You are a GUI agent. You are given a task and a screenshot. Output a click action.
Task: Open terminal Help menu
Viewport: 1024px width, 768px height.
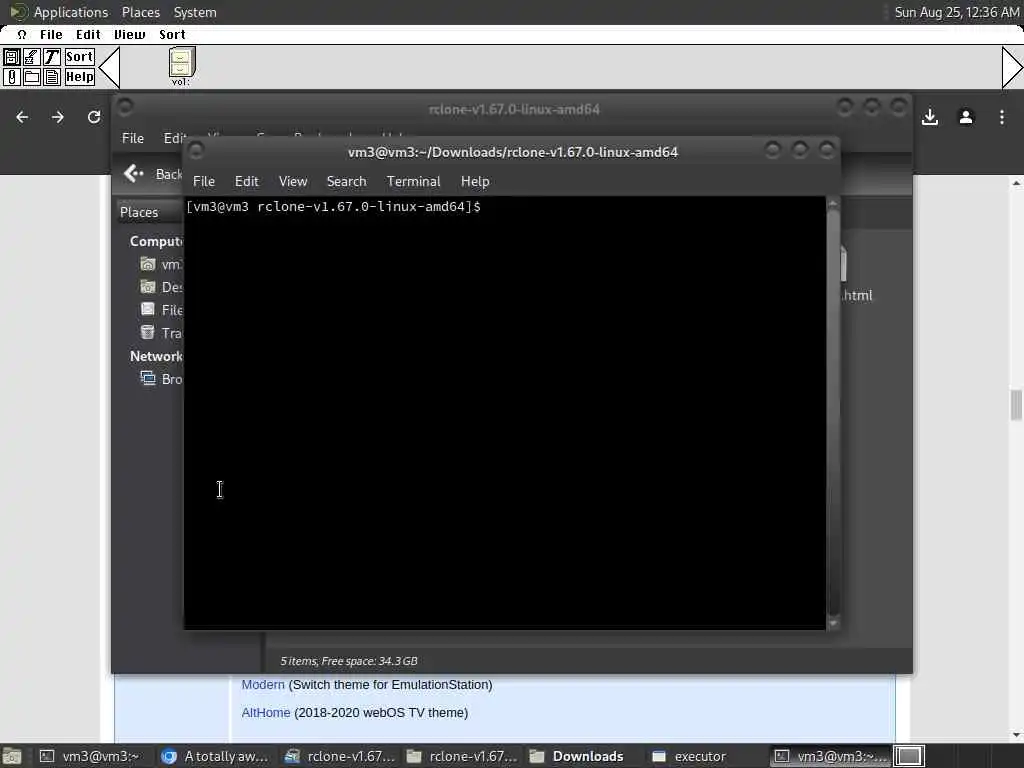coord(475,182)
